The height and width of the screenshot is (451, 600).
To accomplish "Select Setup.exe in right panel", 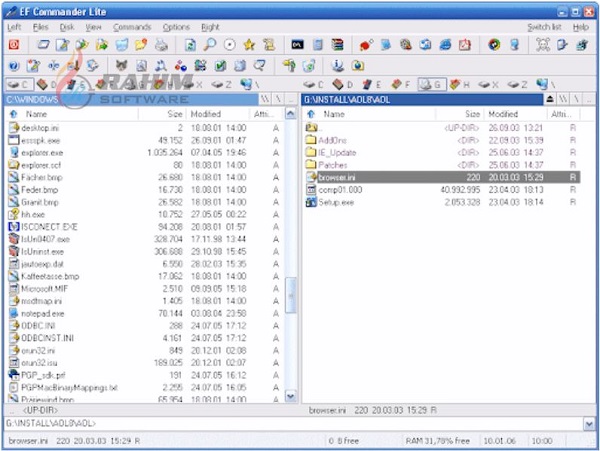I will point(442,202).
